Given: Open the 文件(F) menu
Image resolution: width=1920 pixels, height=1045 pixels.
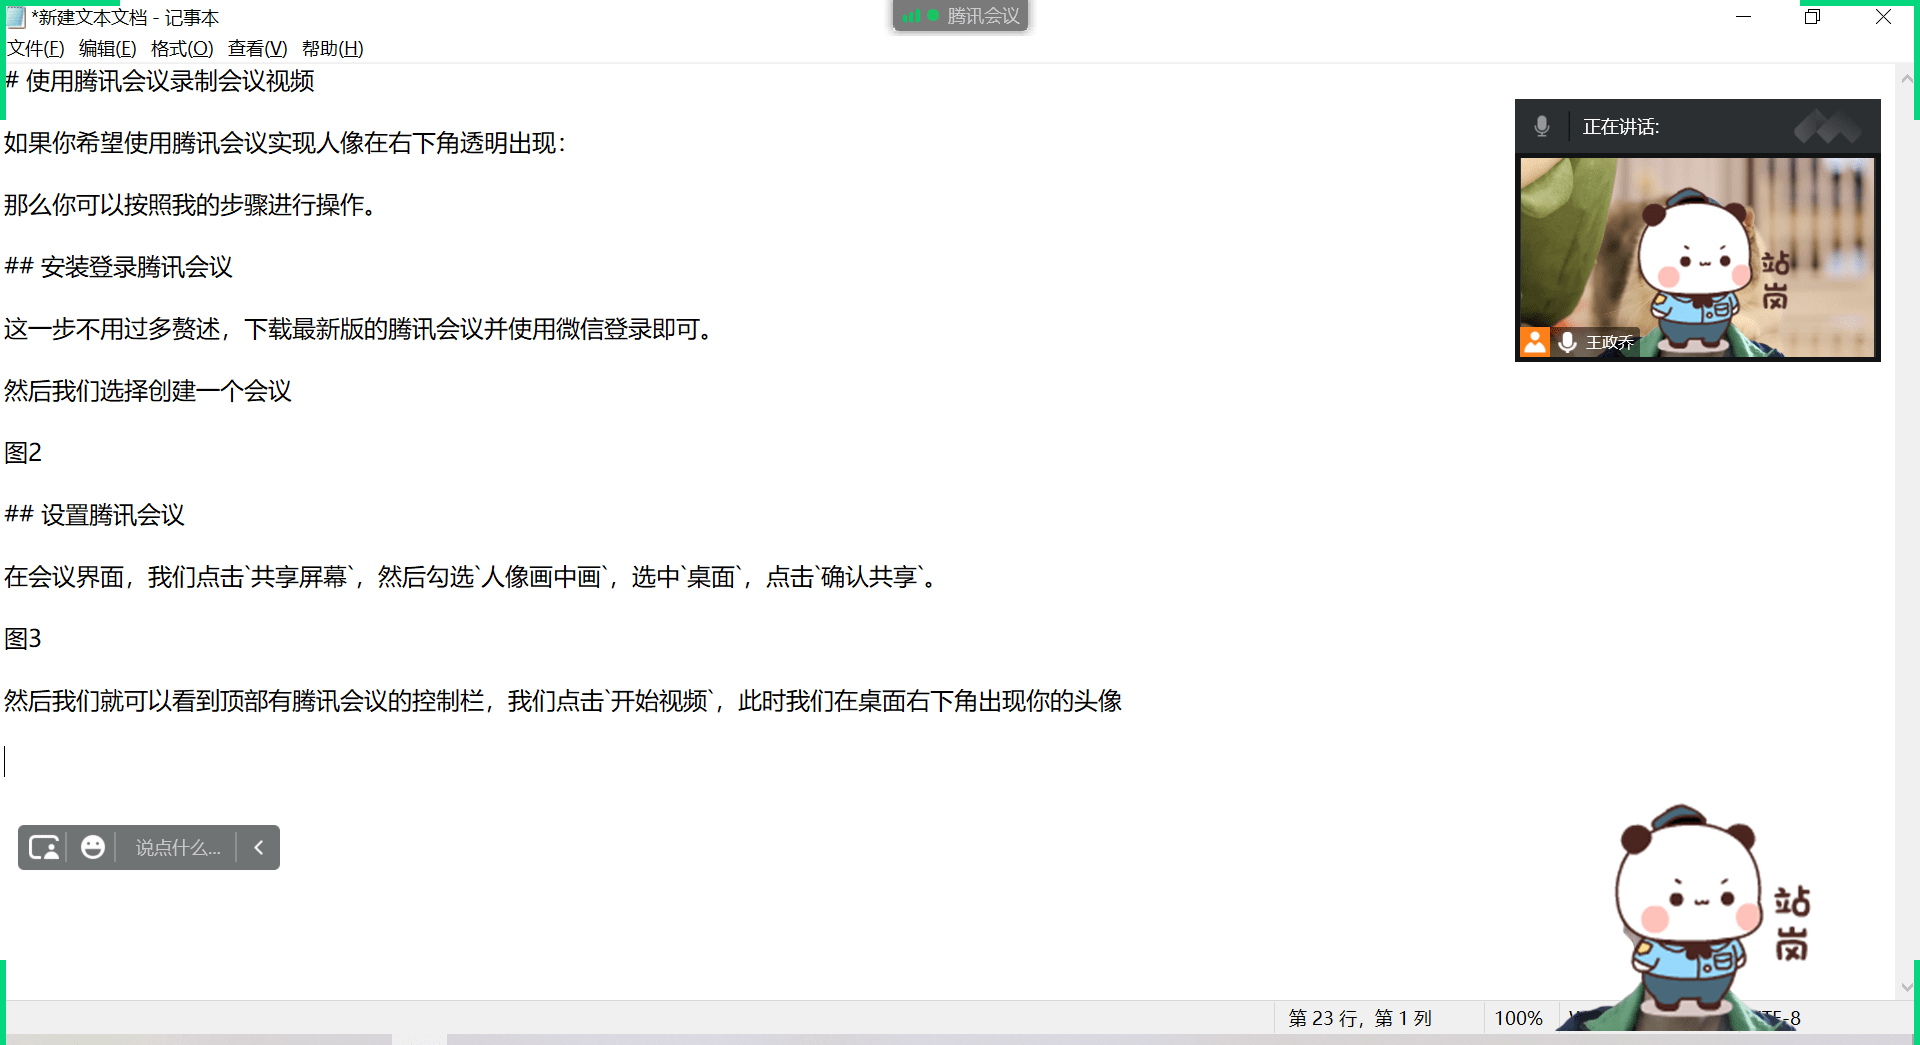Looking at the screenshot, I should pyautogui.click(x=36, y=48).
